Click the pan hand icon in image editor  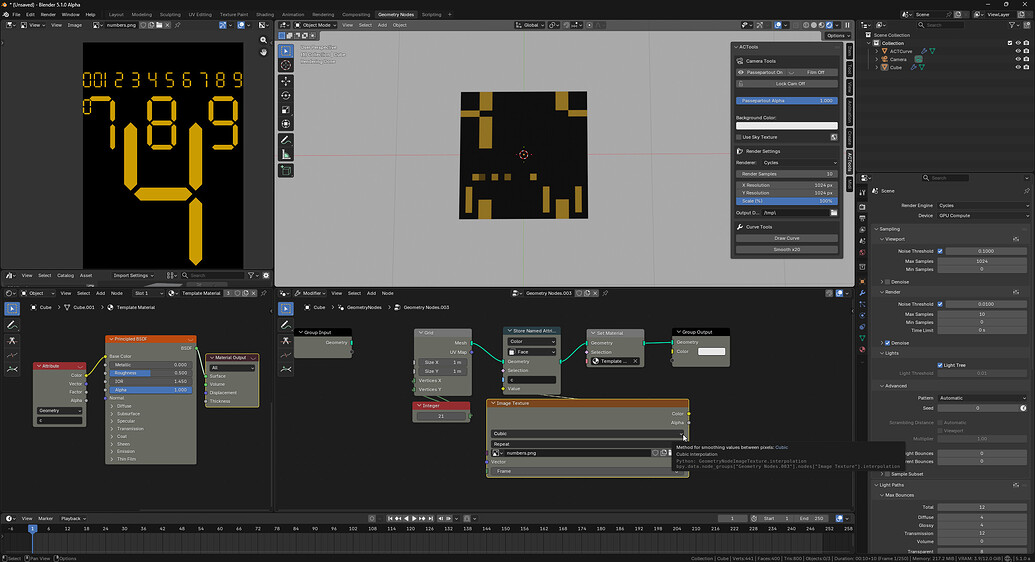tap(263, 52)
